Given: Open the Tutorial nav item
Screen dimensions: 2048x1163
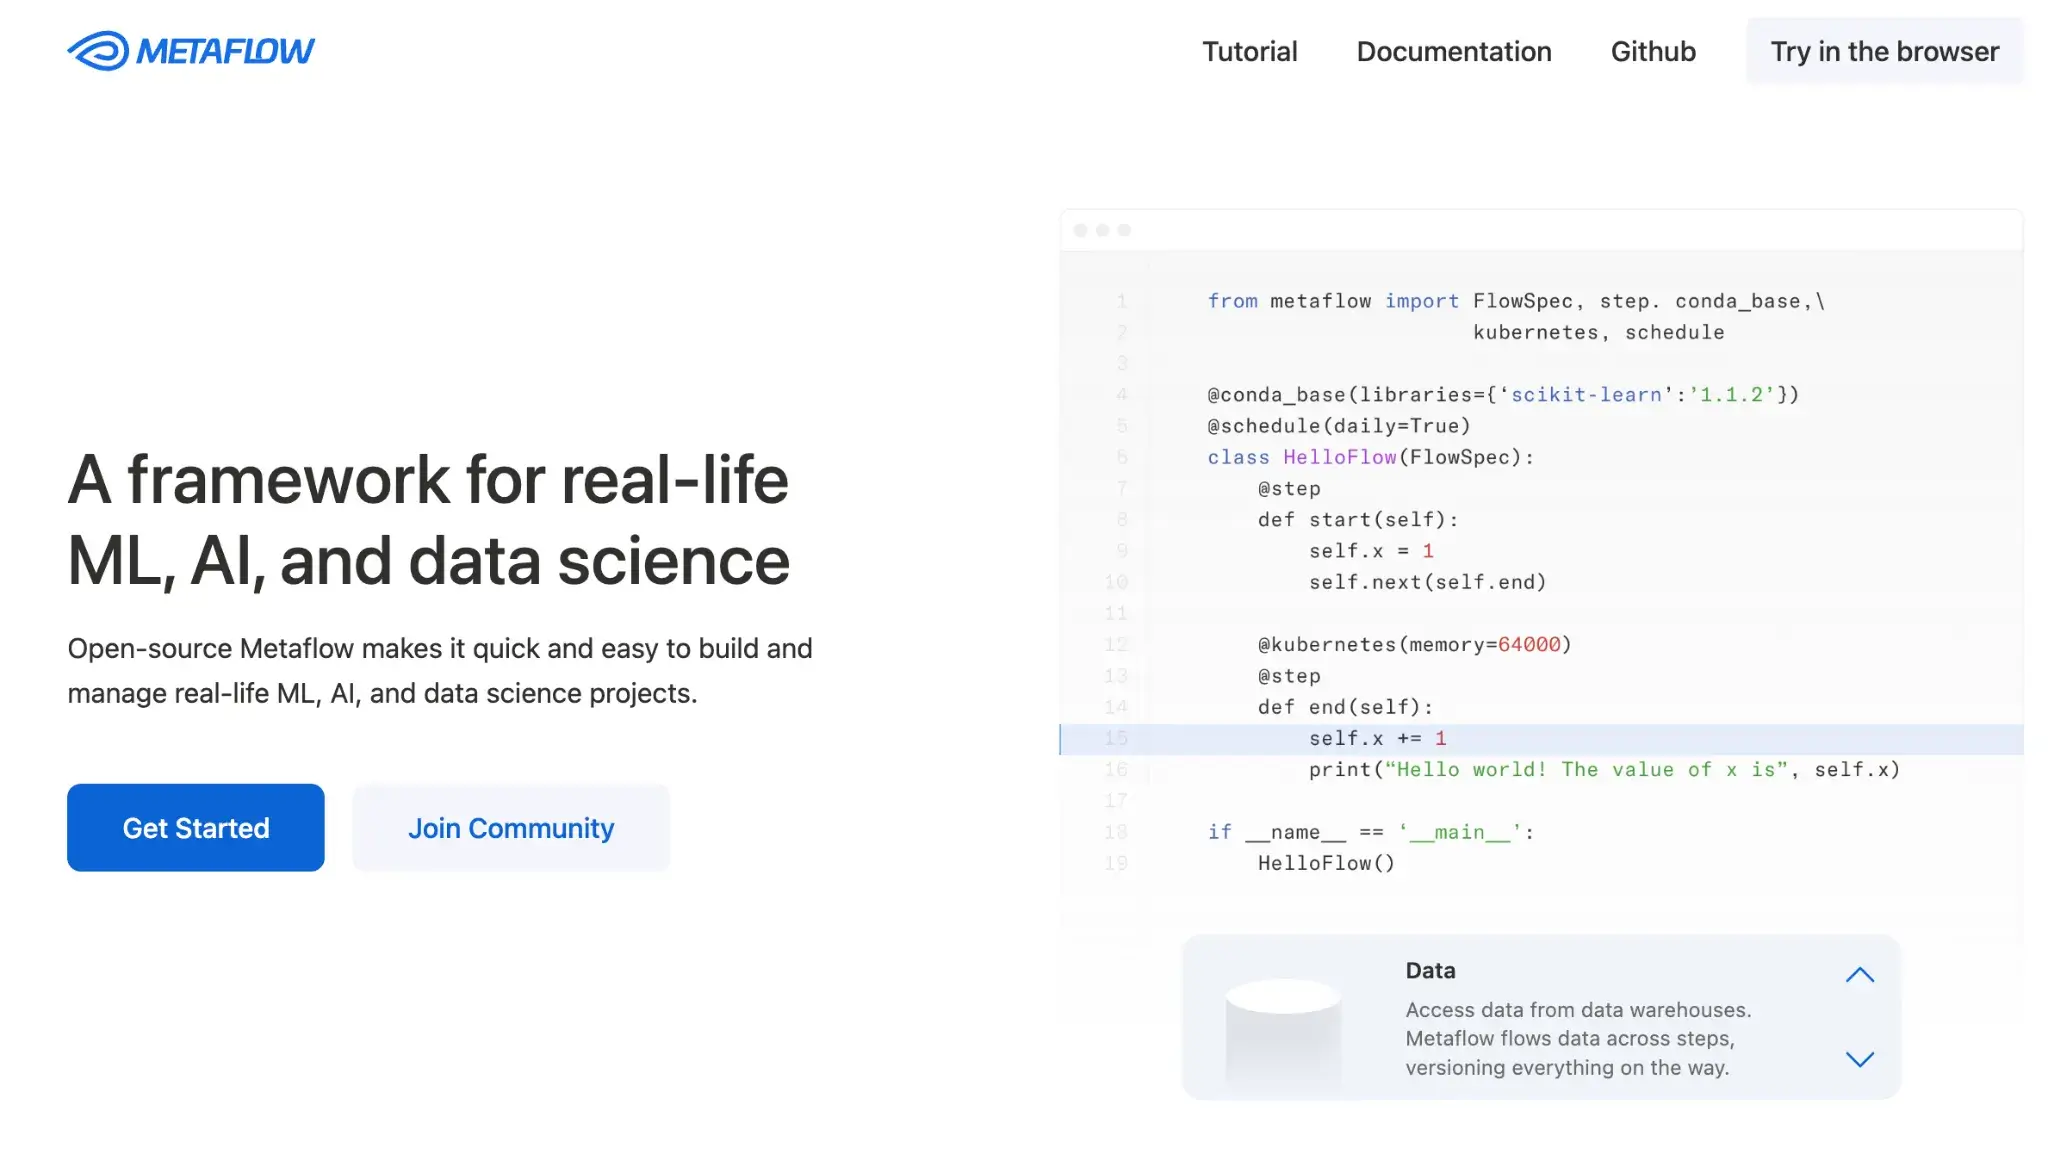Looking at the screenshot, I should [x=1249, y=51].
